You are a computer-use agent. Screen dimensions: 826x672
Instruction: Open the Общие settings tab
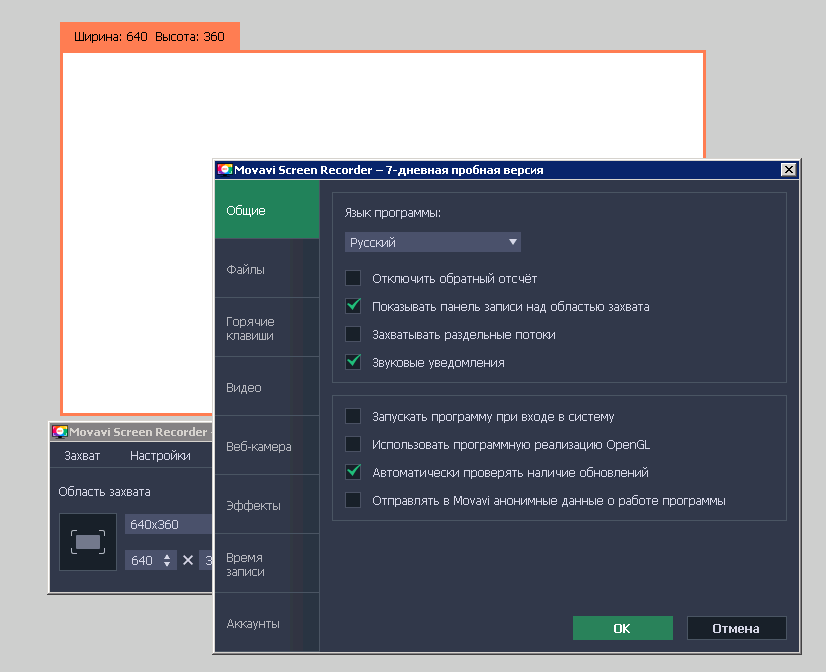click(x=267, y=210)
